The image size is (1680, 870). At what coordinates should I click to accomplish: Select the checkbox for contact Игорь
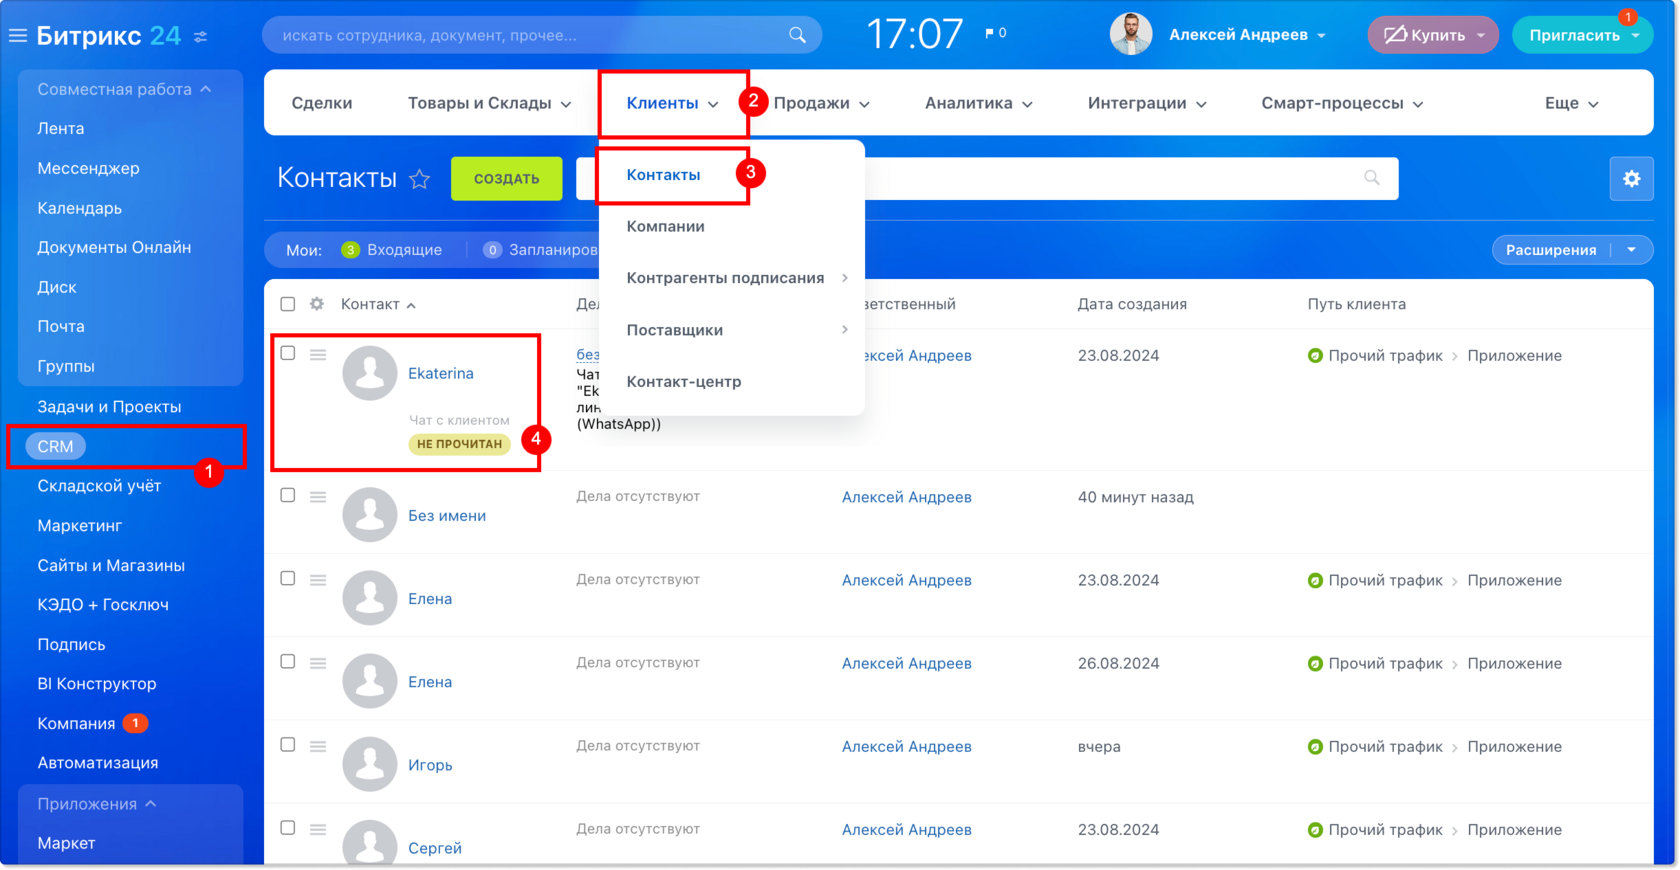(288, 745)
